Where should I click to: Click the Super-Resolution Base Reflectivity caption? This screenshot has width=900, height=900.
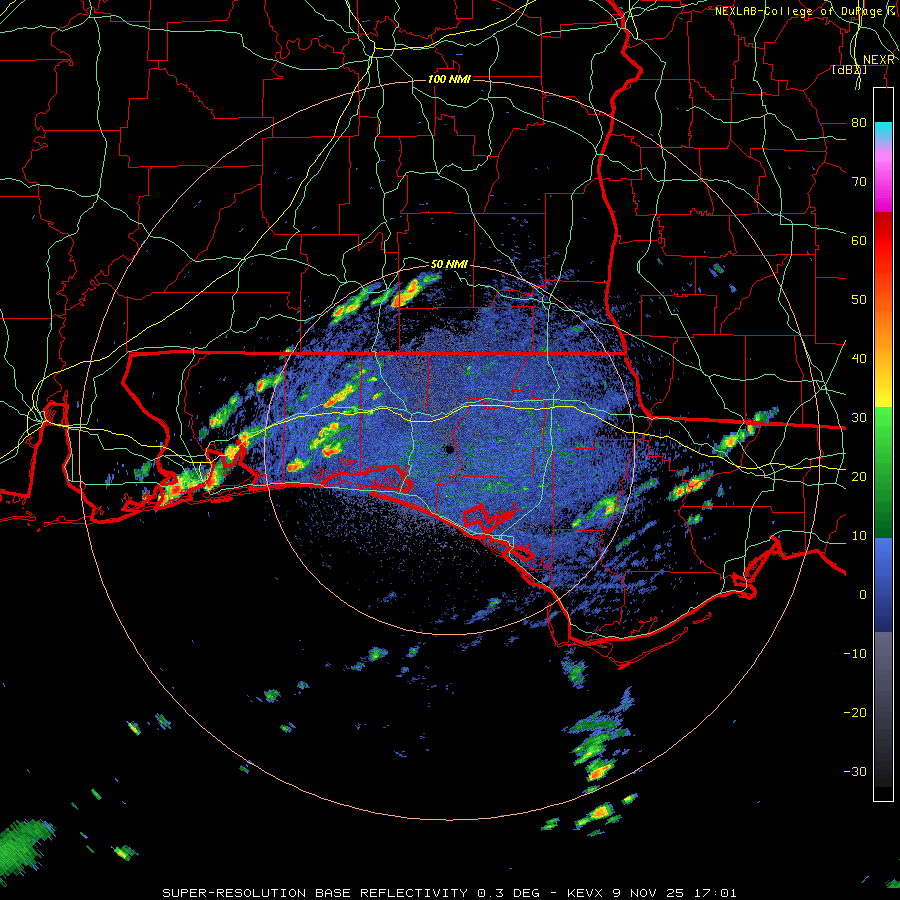pos(449,893)
